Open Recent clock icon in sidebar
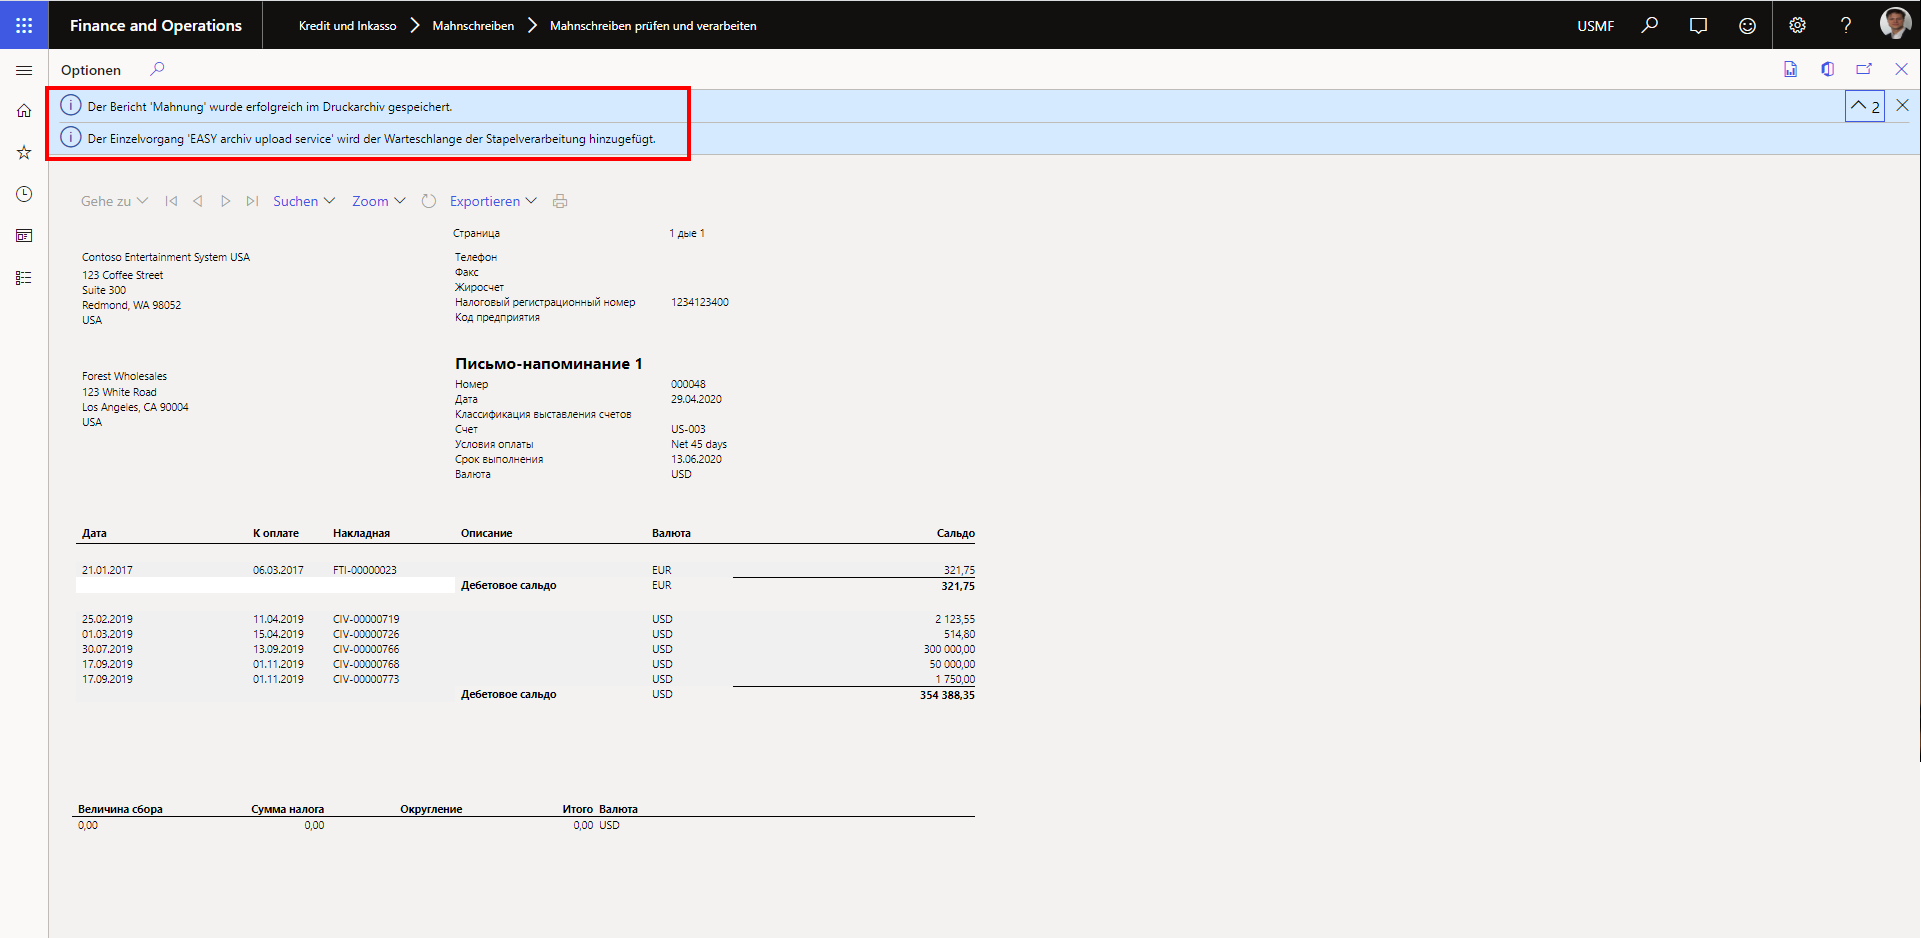Image resolution: width=1921 pixels, height=938 pixels. click(24, 194)
